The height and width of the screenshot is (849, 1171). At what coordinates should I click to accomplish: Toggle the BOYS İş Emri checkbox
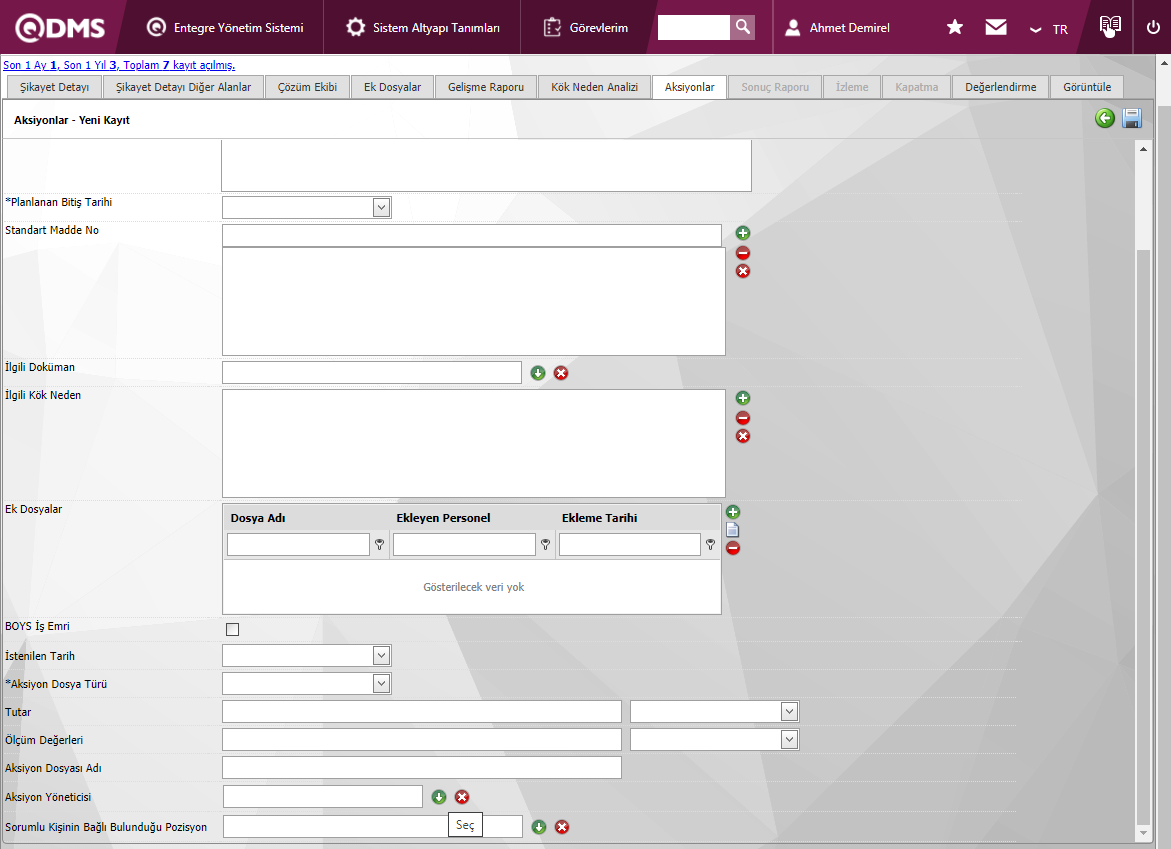(232, 629)
